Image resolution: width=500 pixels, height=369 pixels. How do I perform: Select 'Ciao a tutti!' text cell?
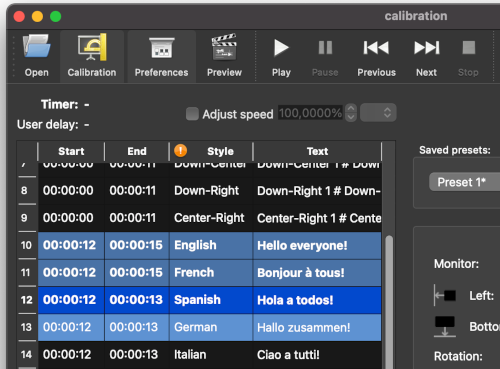point(317,355)
